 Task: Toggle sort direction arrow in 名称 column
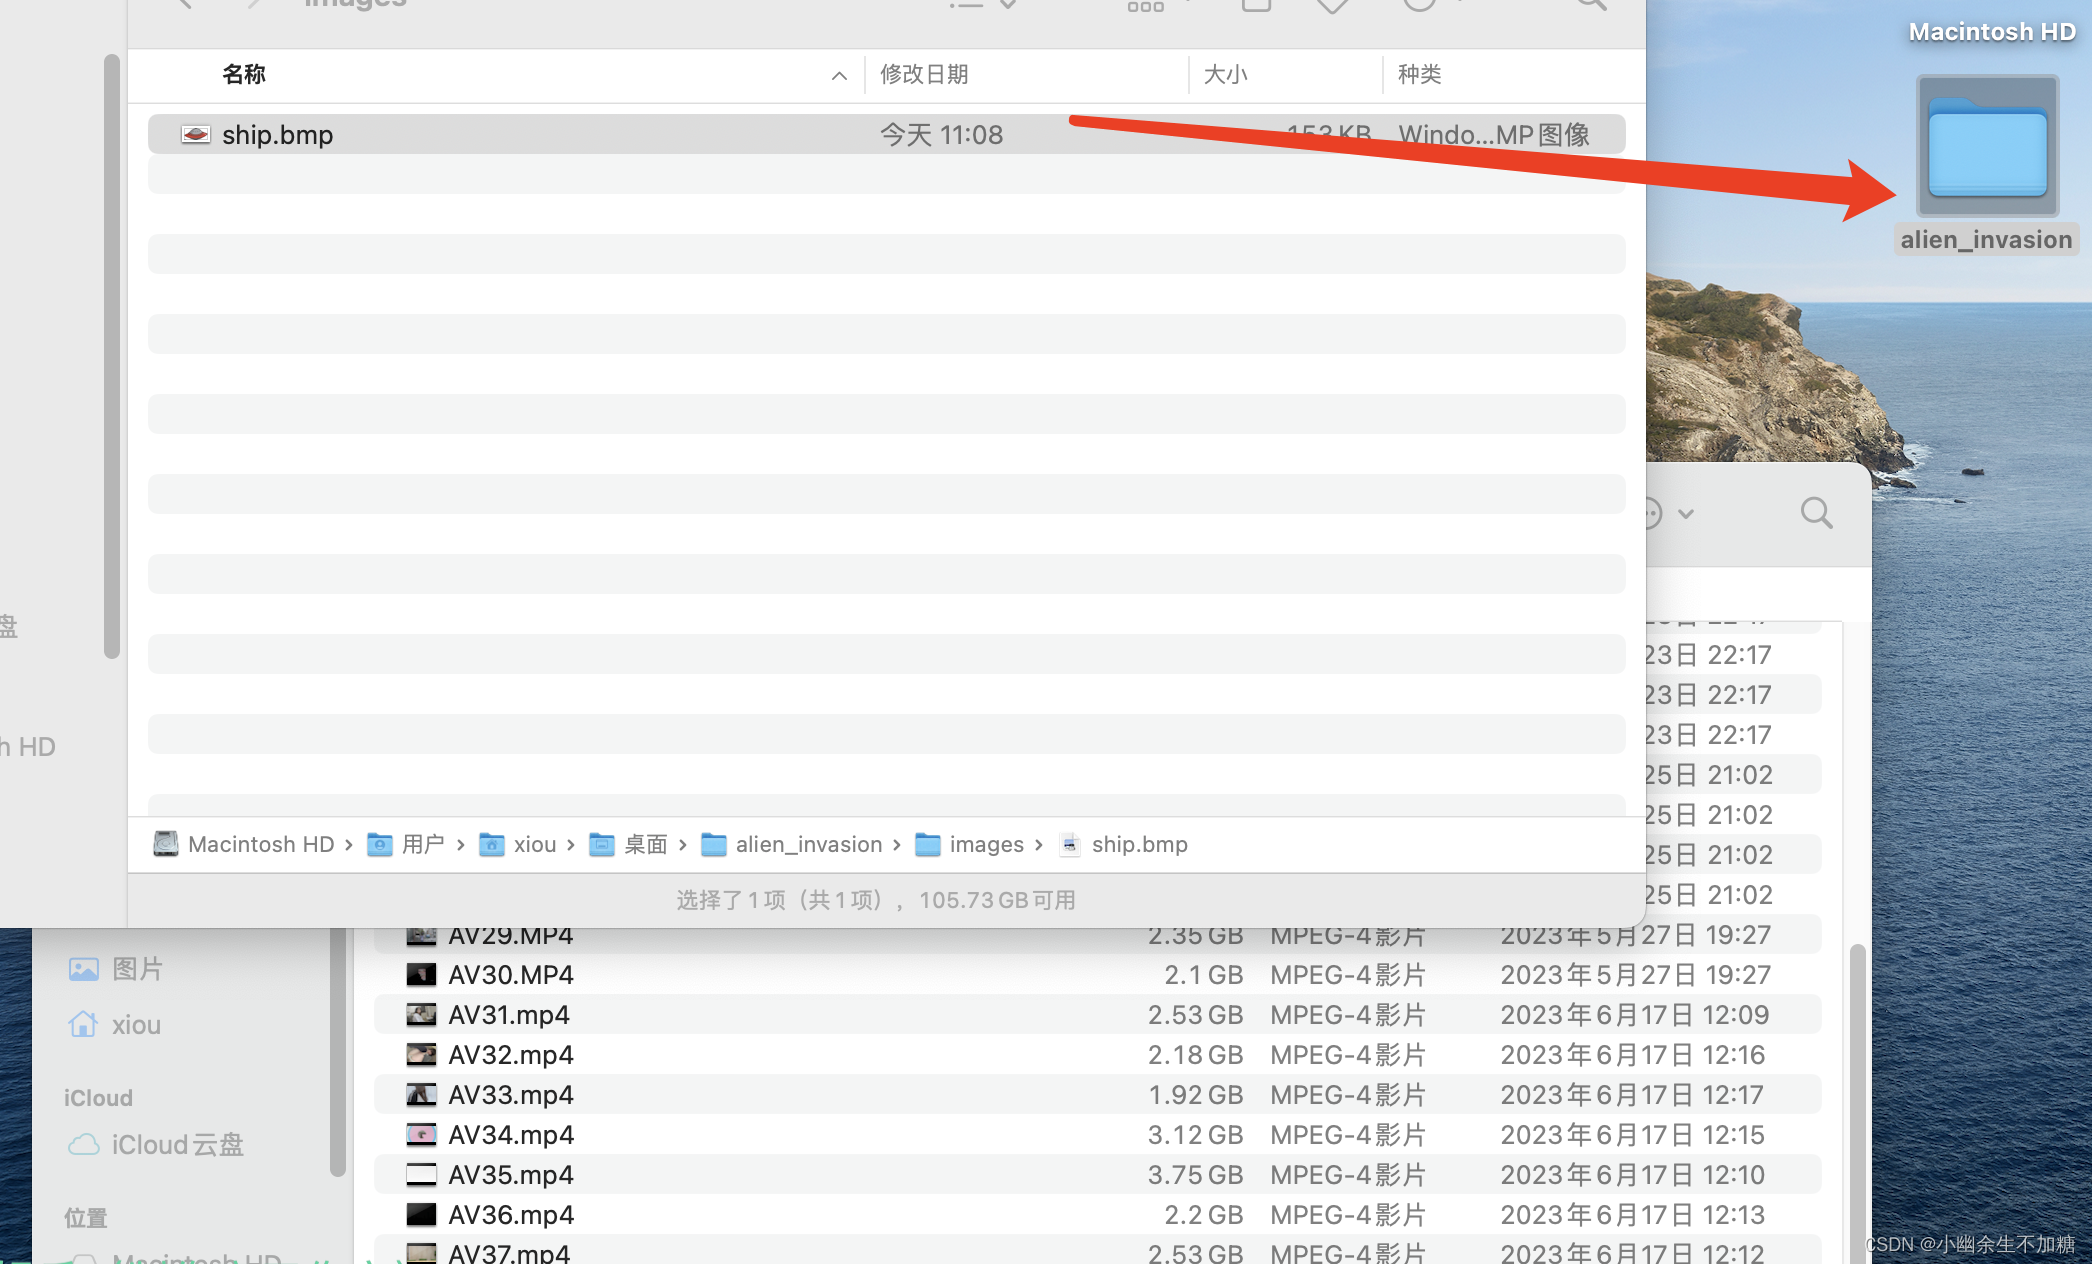point(839,76)
